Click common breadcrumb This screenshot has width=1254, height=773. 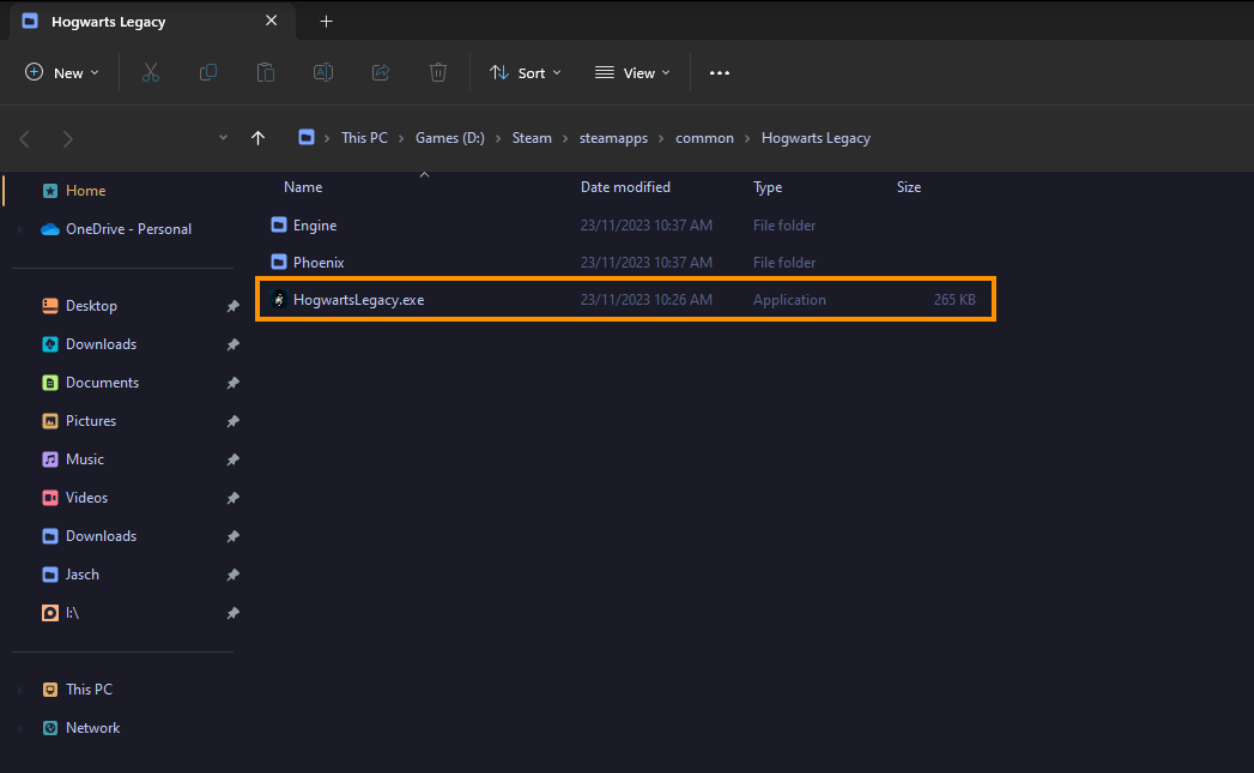tap(705, 138)
